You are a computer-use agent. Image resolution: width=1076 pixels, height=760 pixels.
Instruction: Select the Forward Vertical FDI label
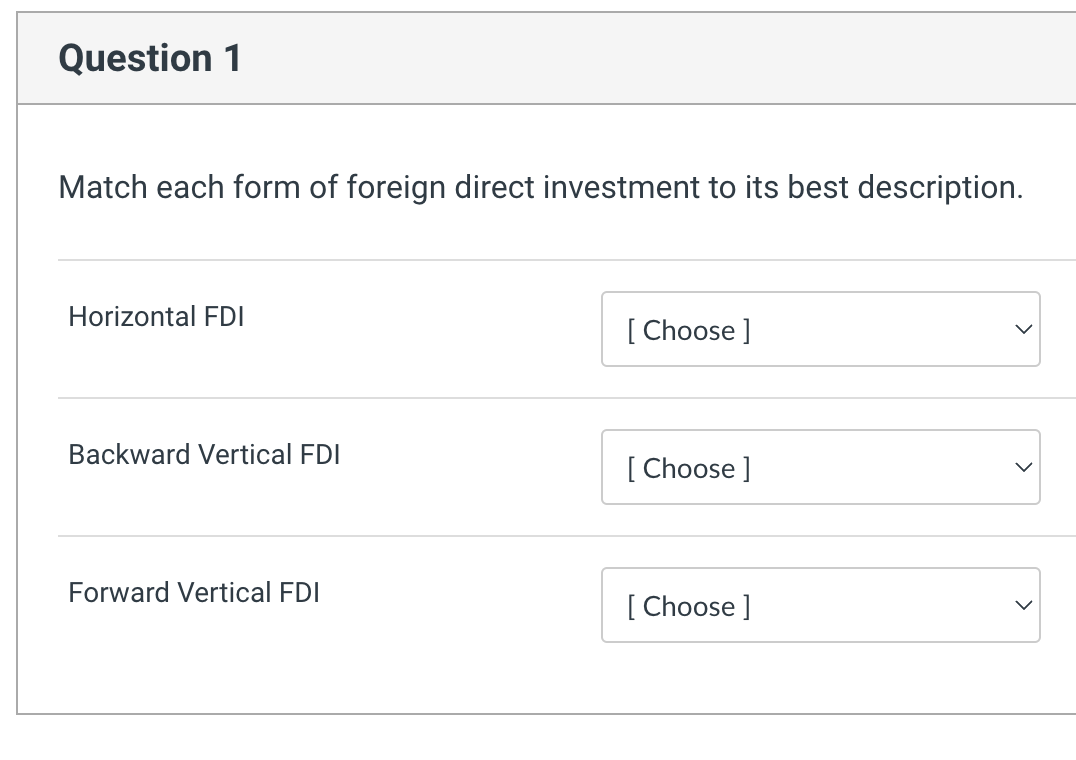[x=193, y=592]
